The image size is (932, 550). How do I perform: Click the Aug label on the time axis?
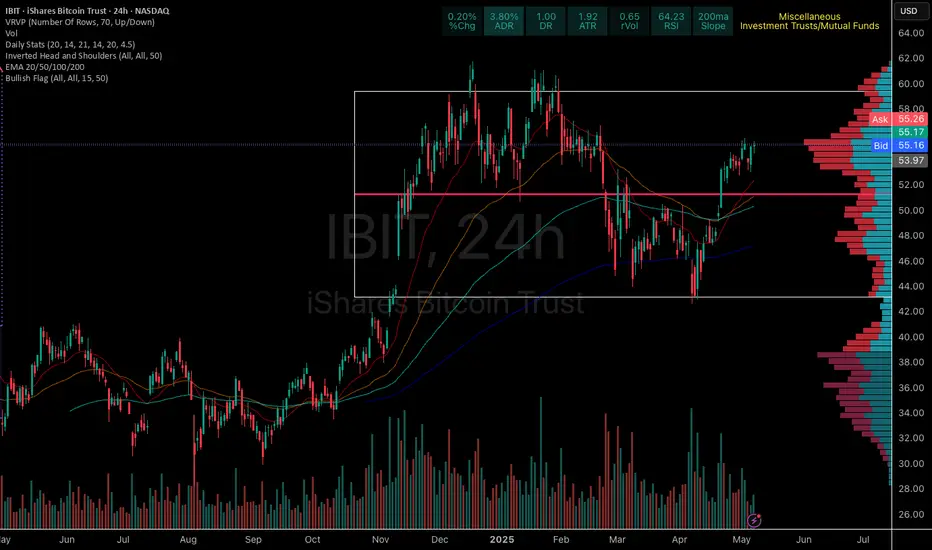(x=188, y=540)
